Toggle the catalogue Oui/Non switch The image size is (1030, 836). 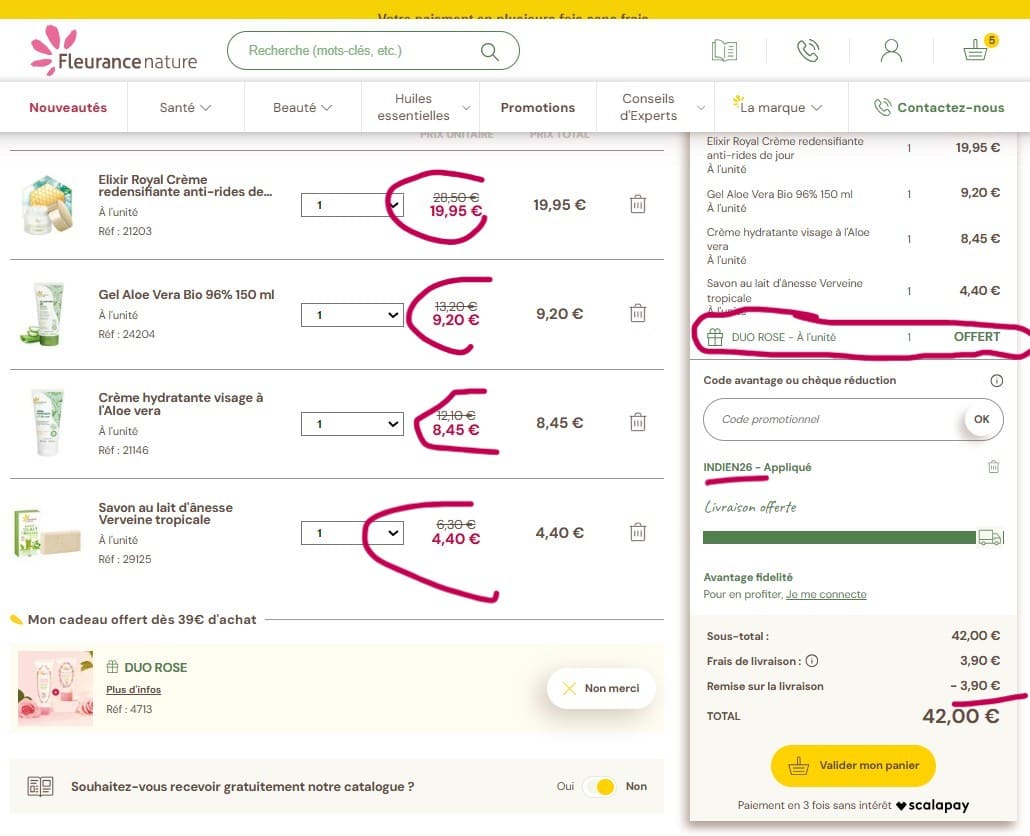coord(599,786)
